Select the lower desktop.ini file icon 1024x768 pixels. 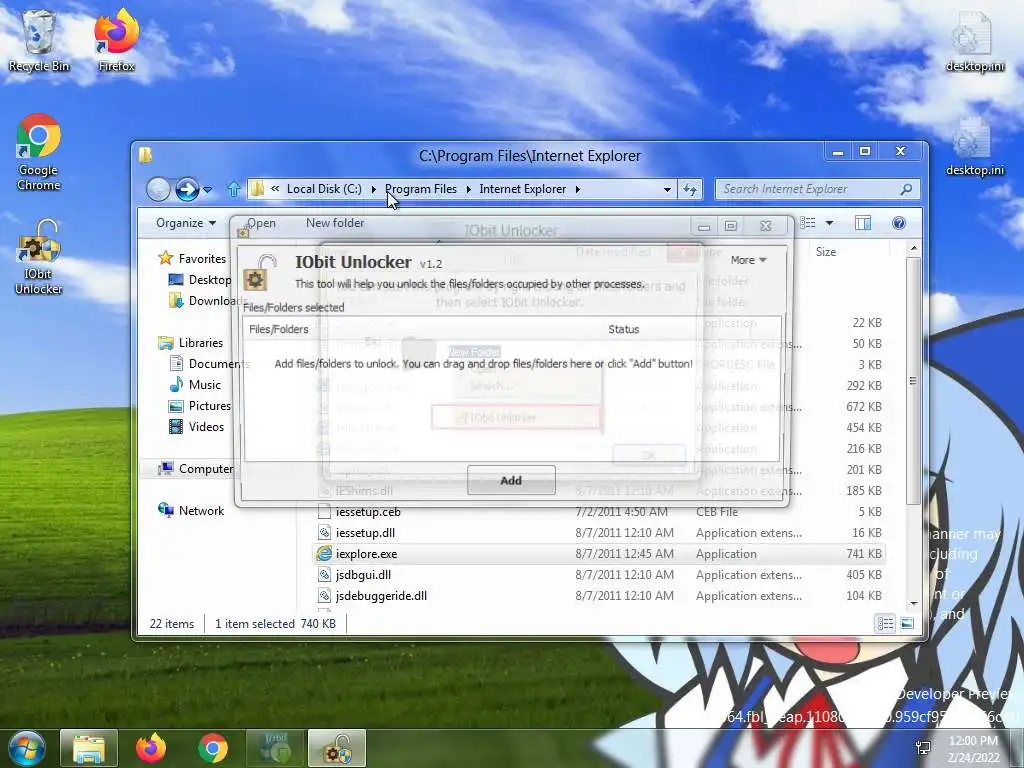tap(974, 145)
